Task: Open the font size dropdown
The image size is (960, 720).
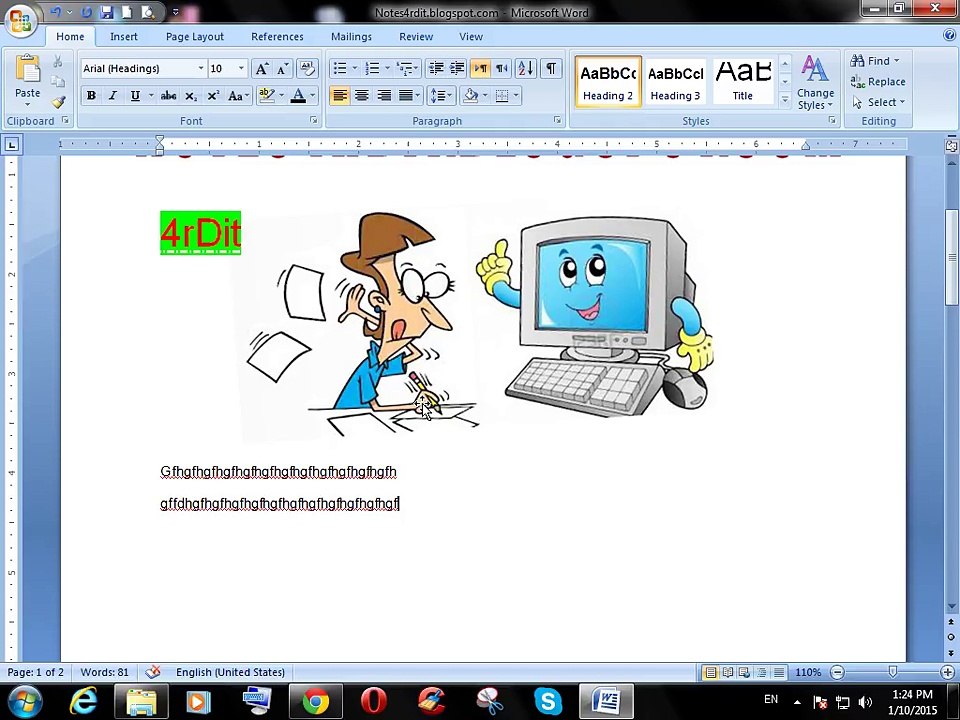Action: pos(241,69)
